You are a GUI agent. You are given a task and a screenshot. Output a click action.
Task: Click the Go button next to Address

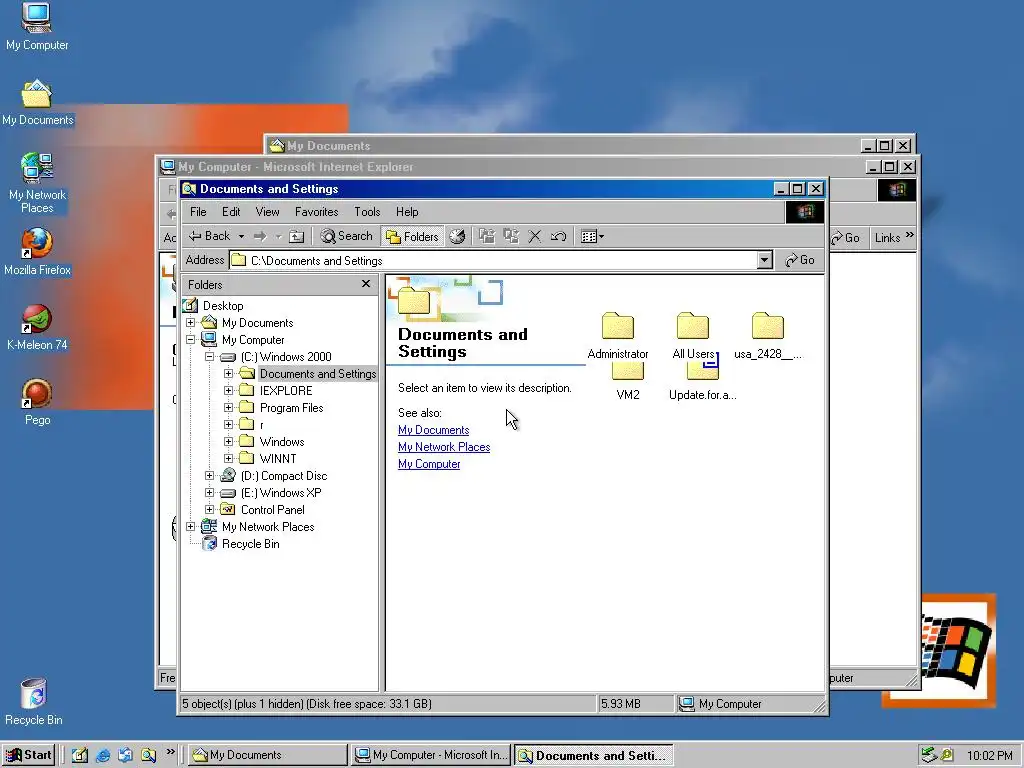pyautogui.click(x=800, y=260)
